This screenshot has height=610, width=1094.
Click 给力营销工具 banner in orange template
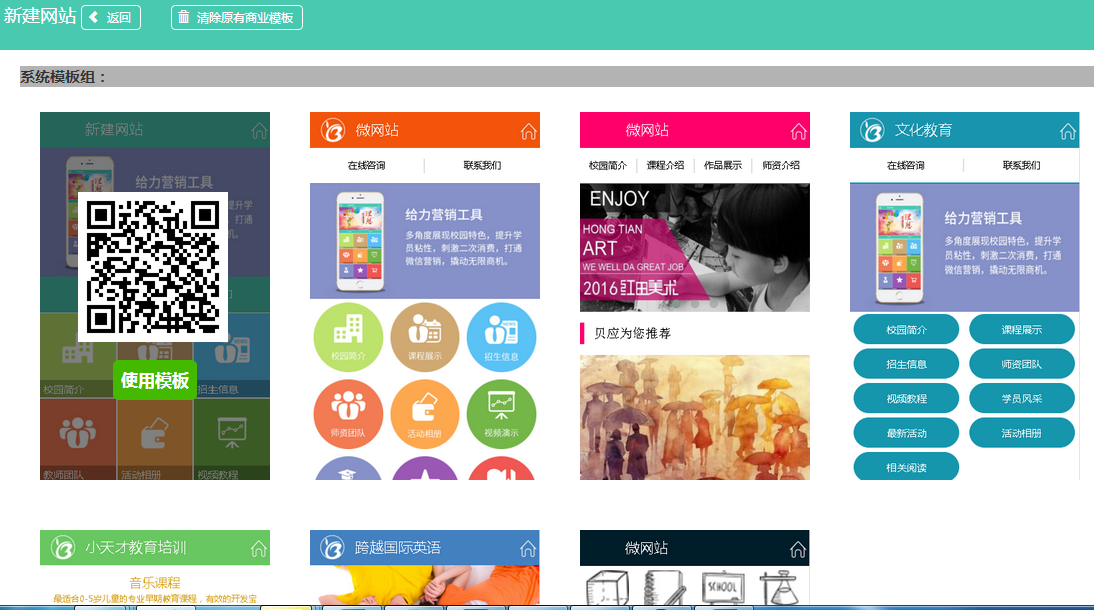click(x=425, y=241)
